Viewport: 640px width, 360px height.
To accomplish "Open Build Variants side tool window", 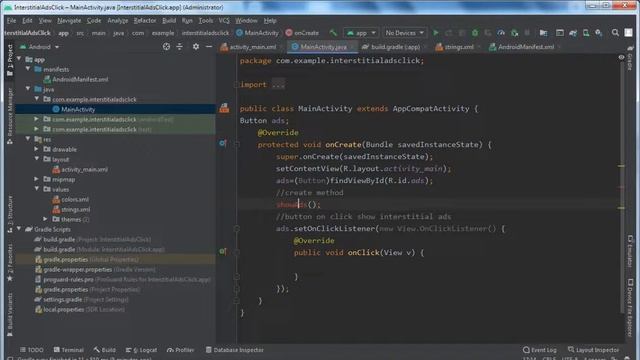I will click(10, 314).
